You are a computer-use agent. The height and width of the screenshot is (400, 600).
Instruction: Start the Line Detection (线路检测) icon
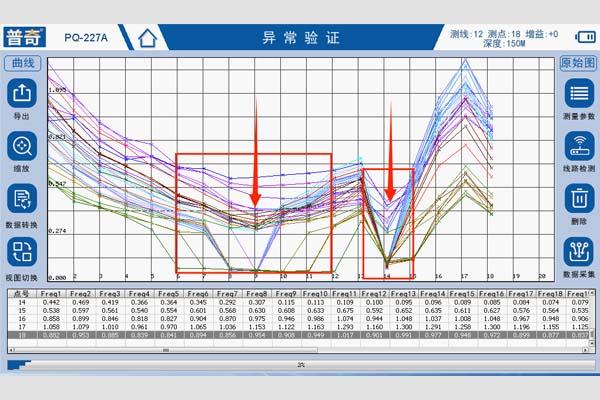tap(579, 146)
